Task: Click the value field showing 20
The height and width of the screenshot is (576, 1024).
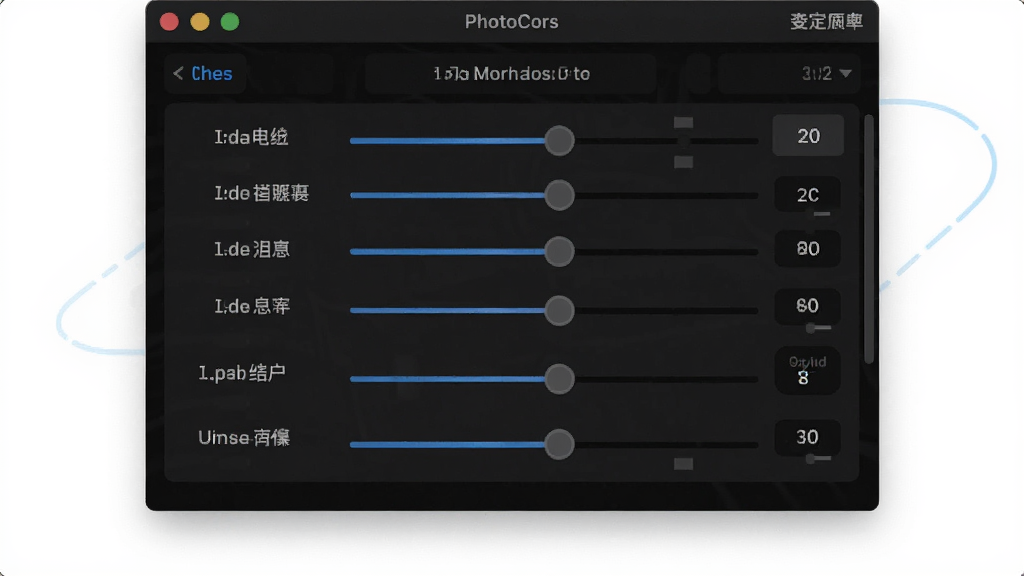Action: 808,136
